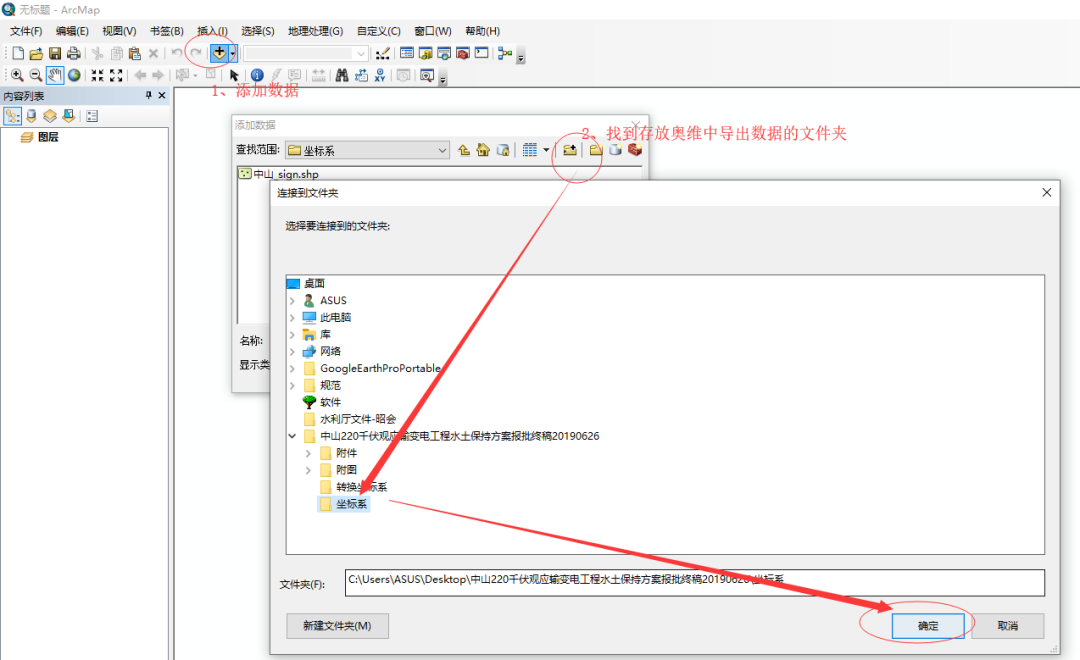Select the Identify tool
Screen dimensions: 1080x660
(x=257, y=75)
